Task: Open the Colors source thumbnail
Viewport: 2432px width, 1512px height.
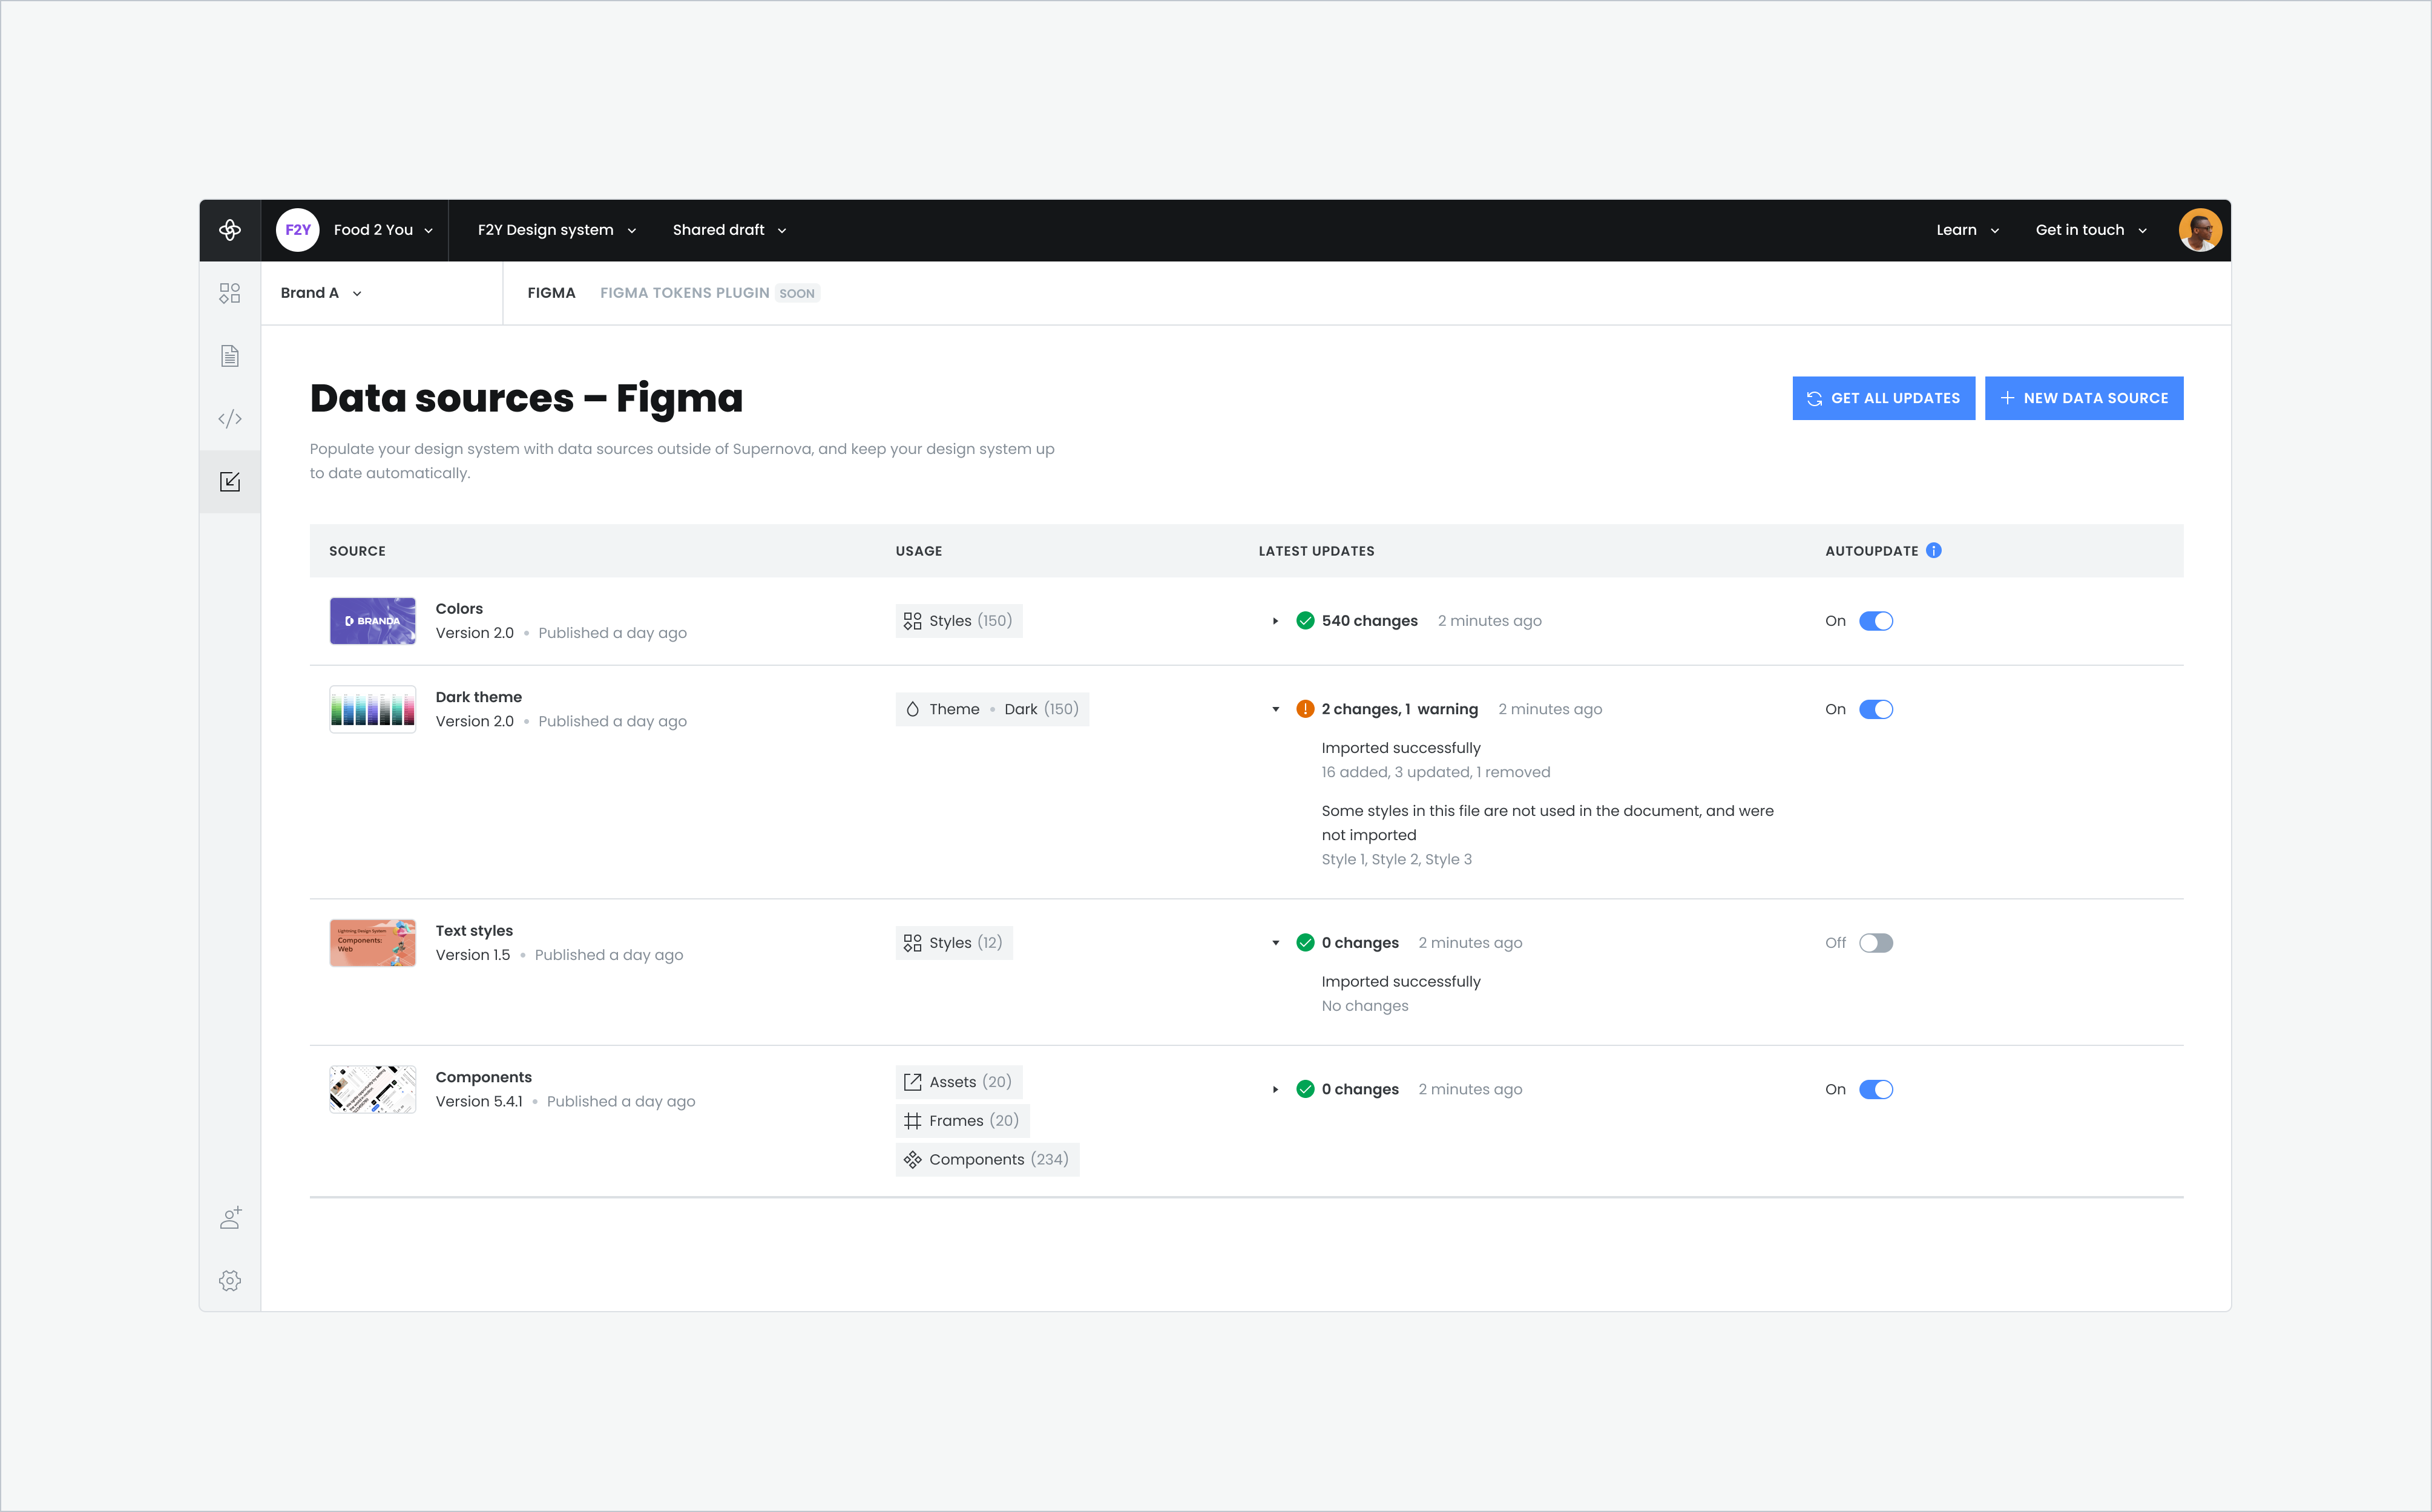Action: (372, 621)
